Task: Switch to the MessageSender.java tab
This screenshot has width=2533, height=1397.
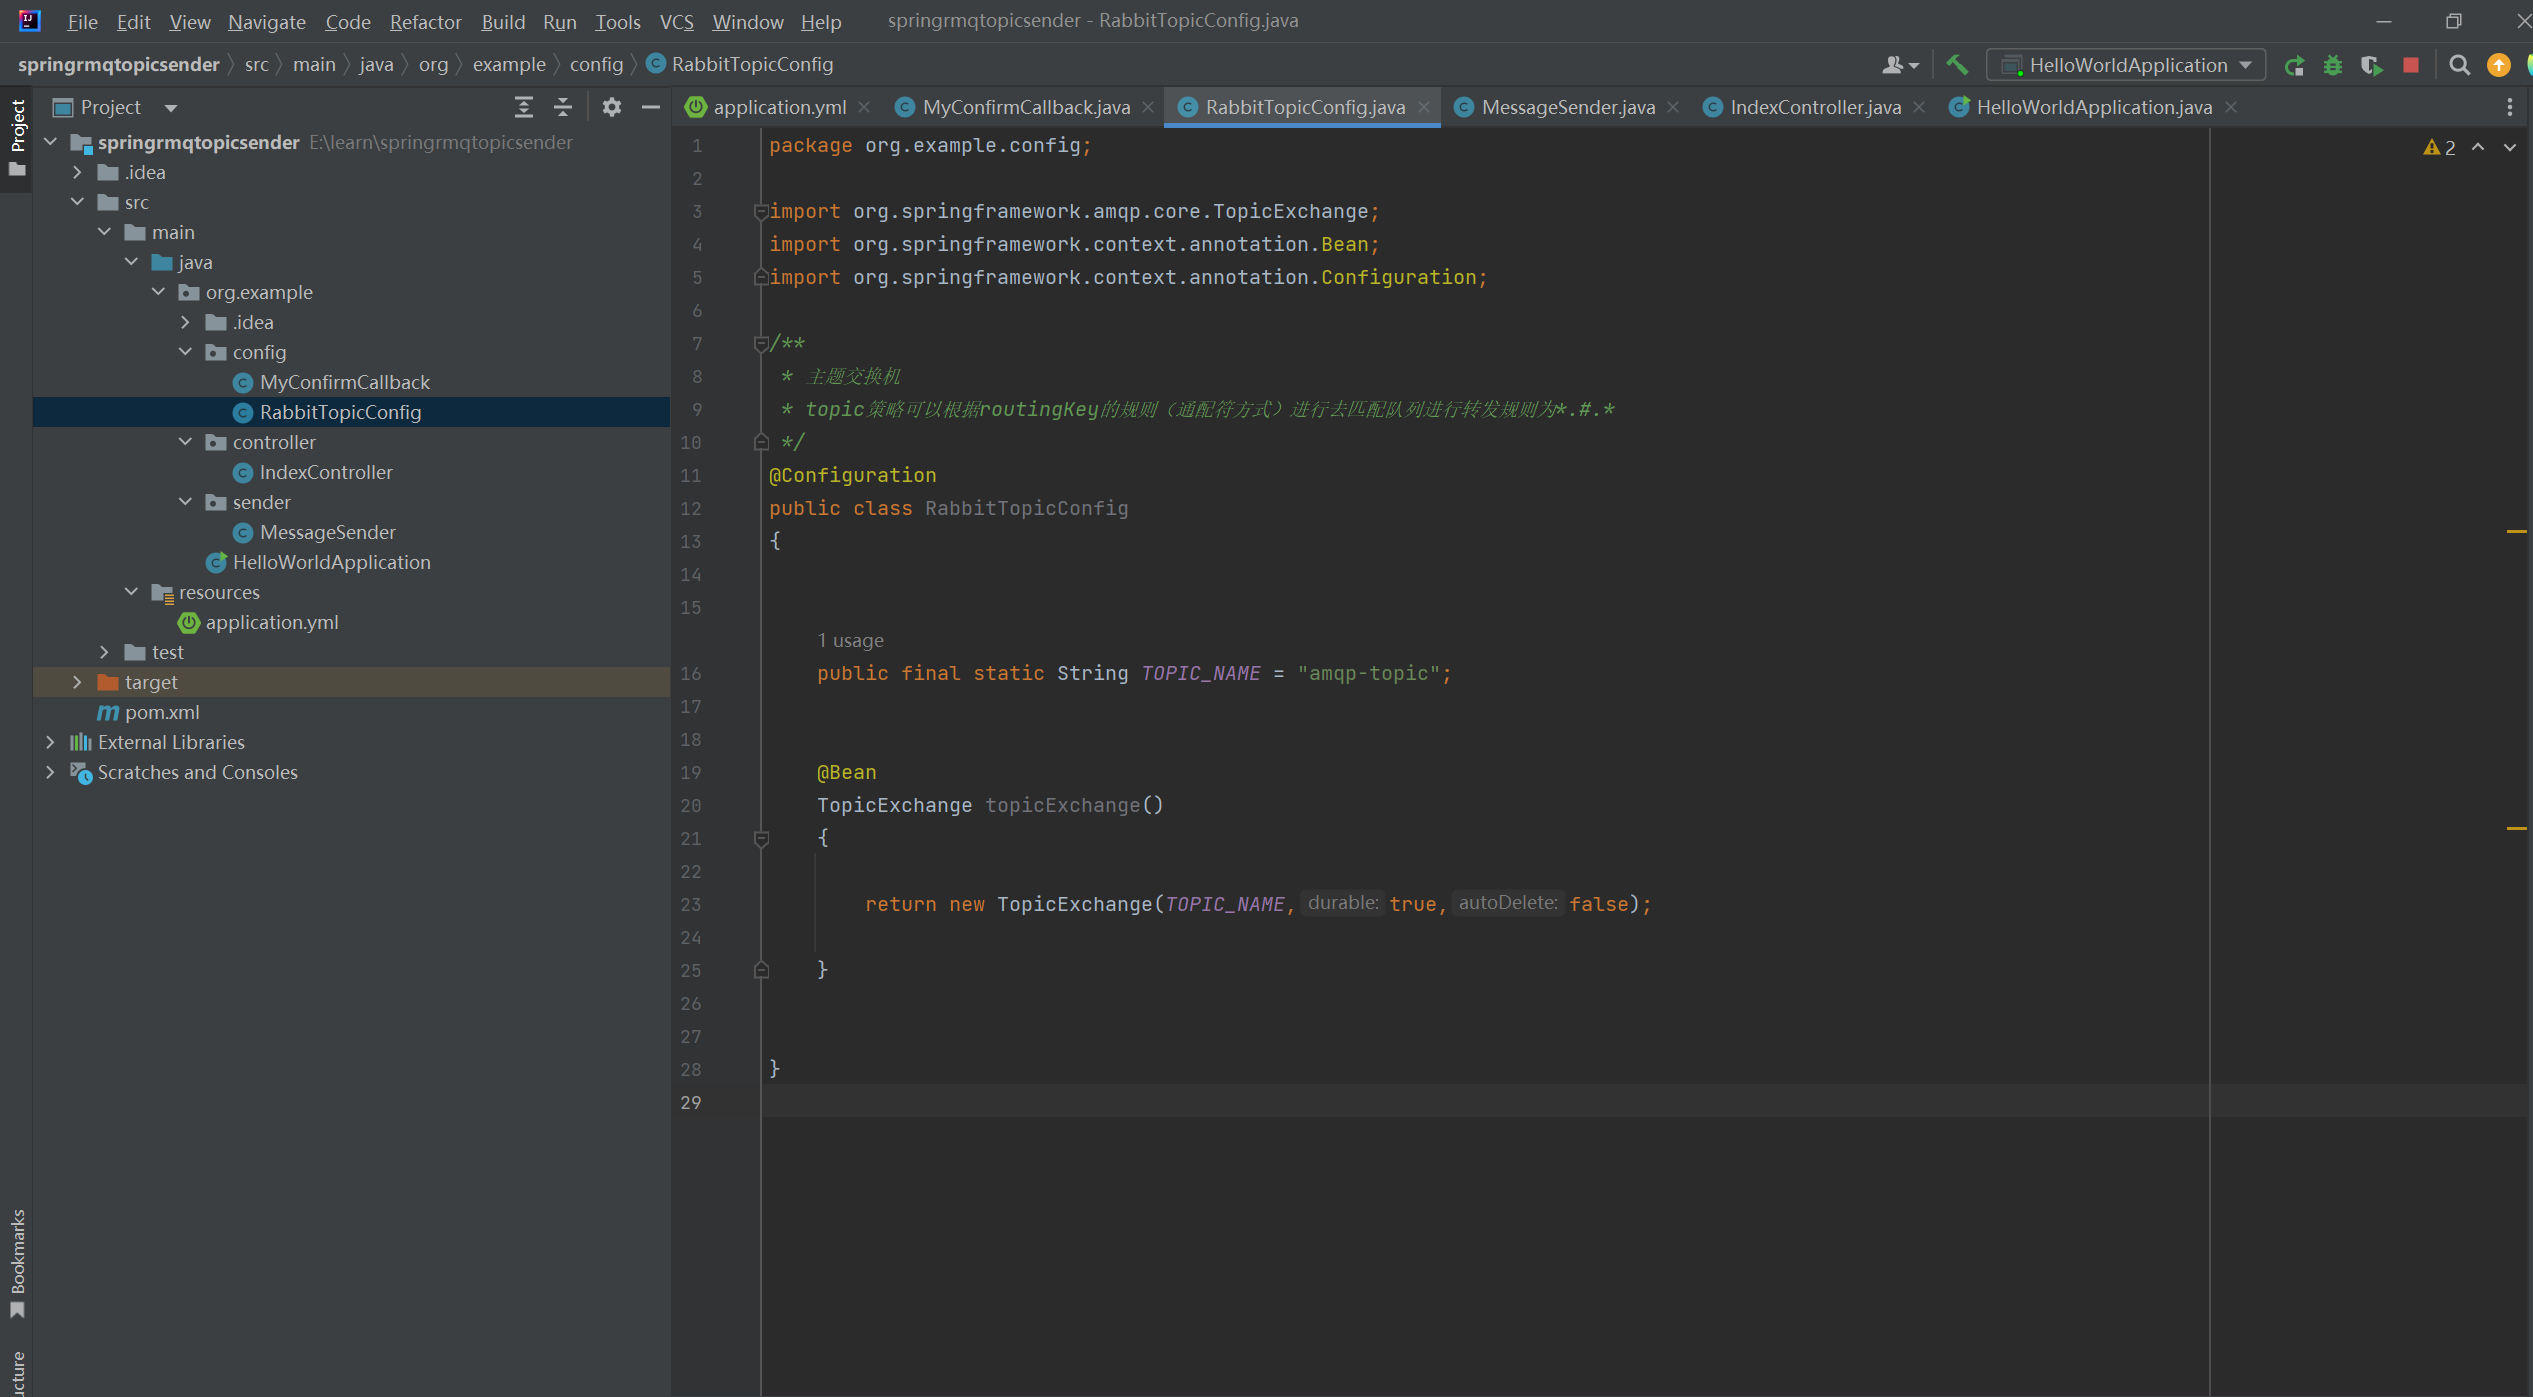Action: coord(1566,107)
